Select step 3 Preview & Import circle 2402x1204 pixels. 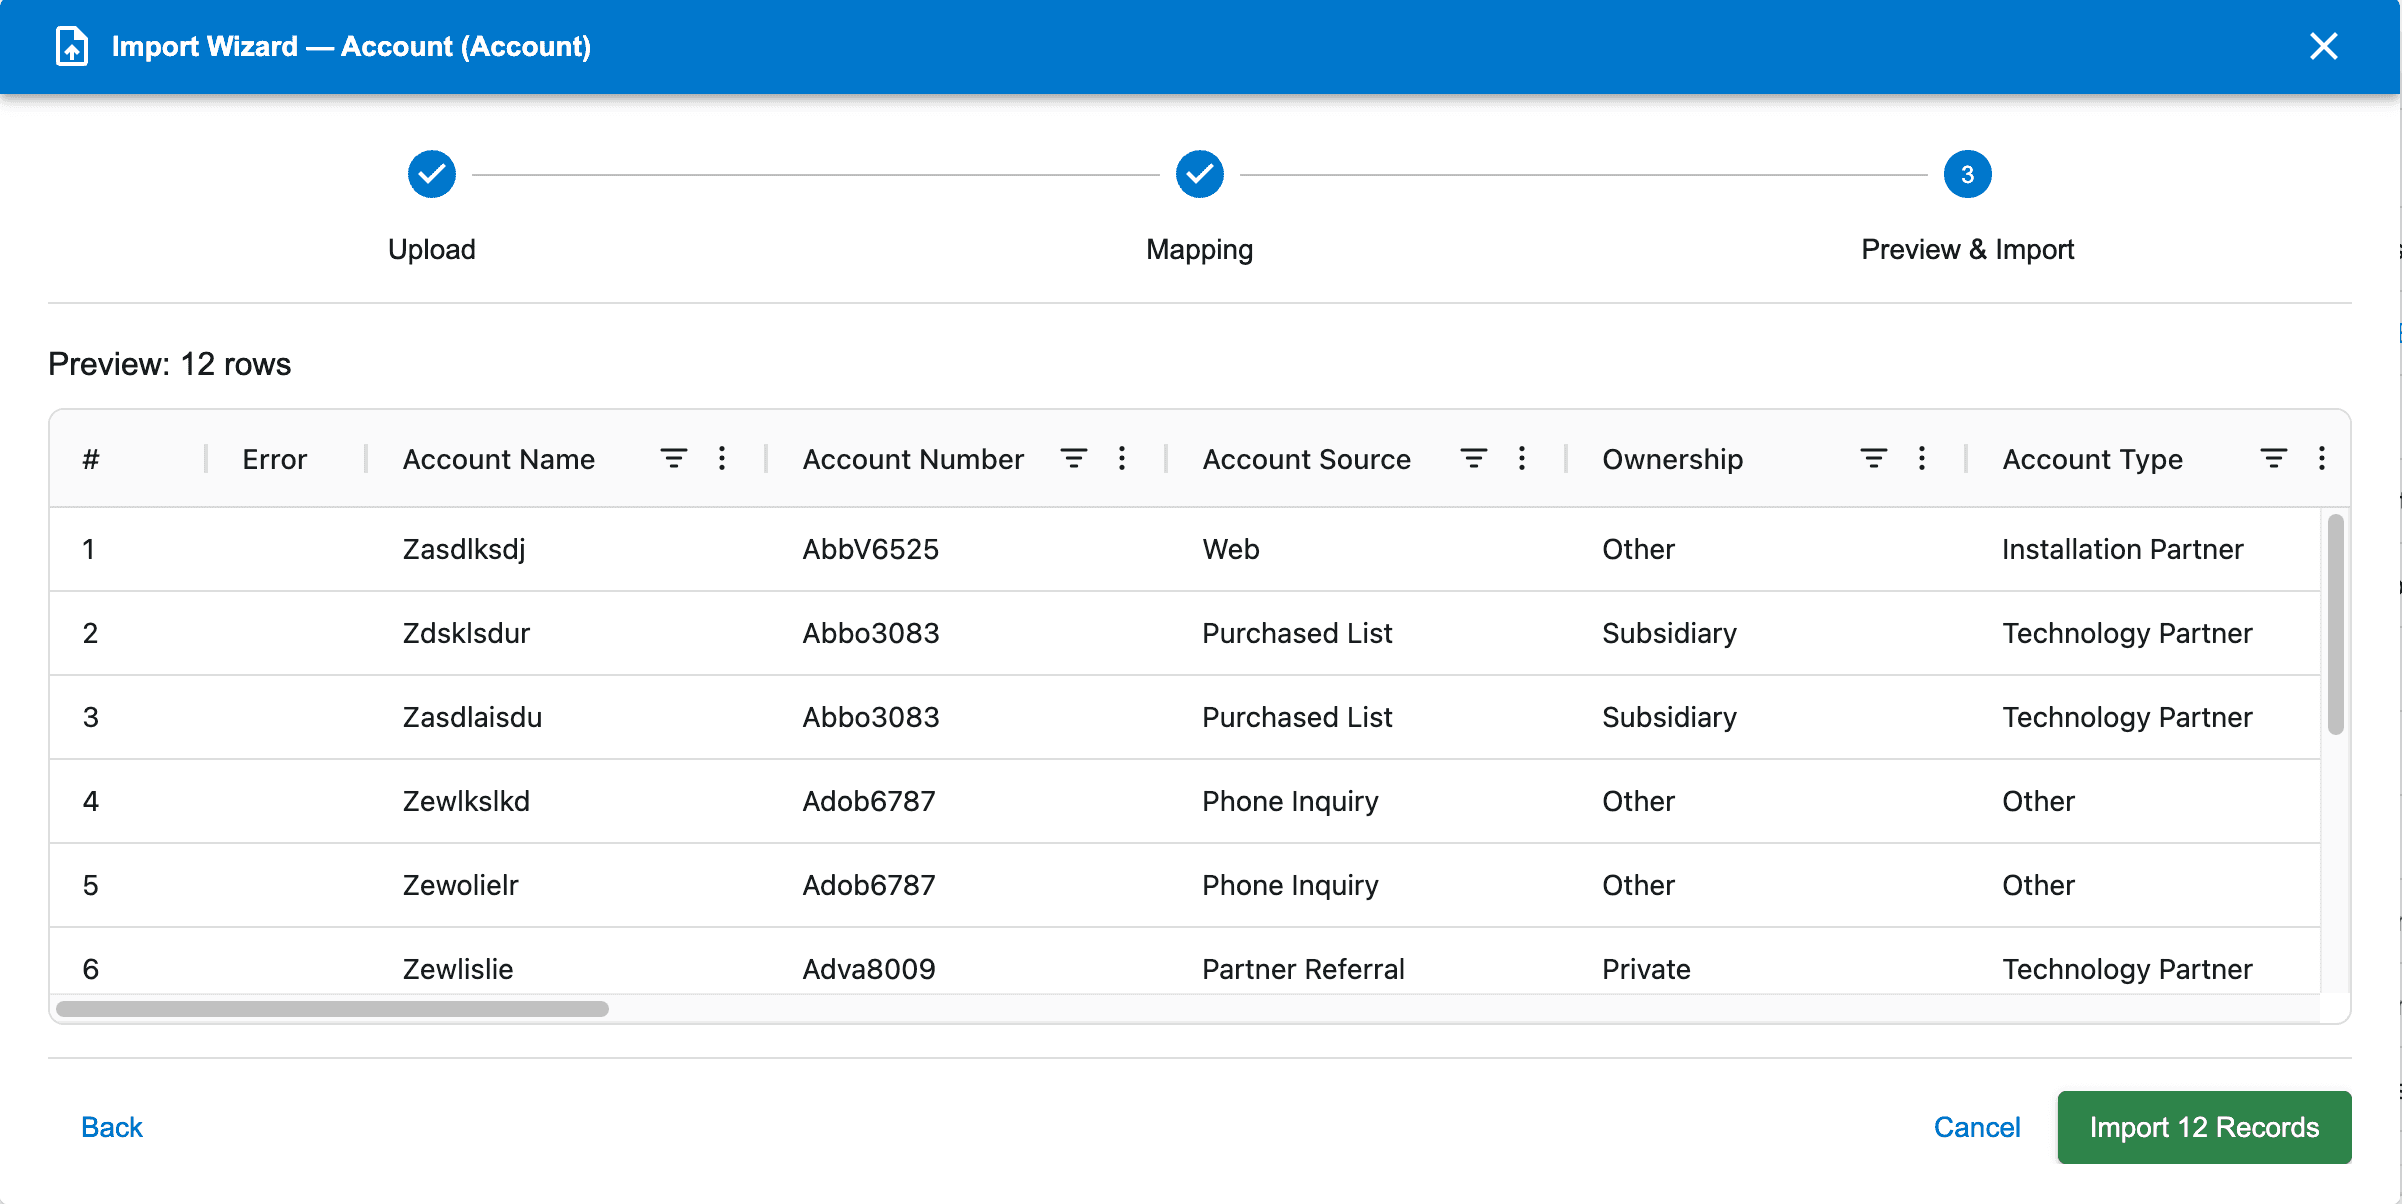pos(1967,175)
